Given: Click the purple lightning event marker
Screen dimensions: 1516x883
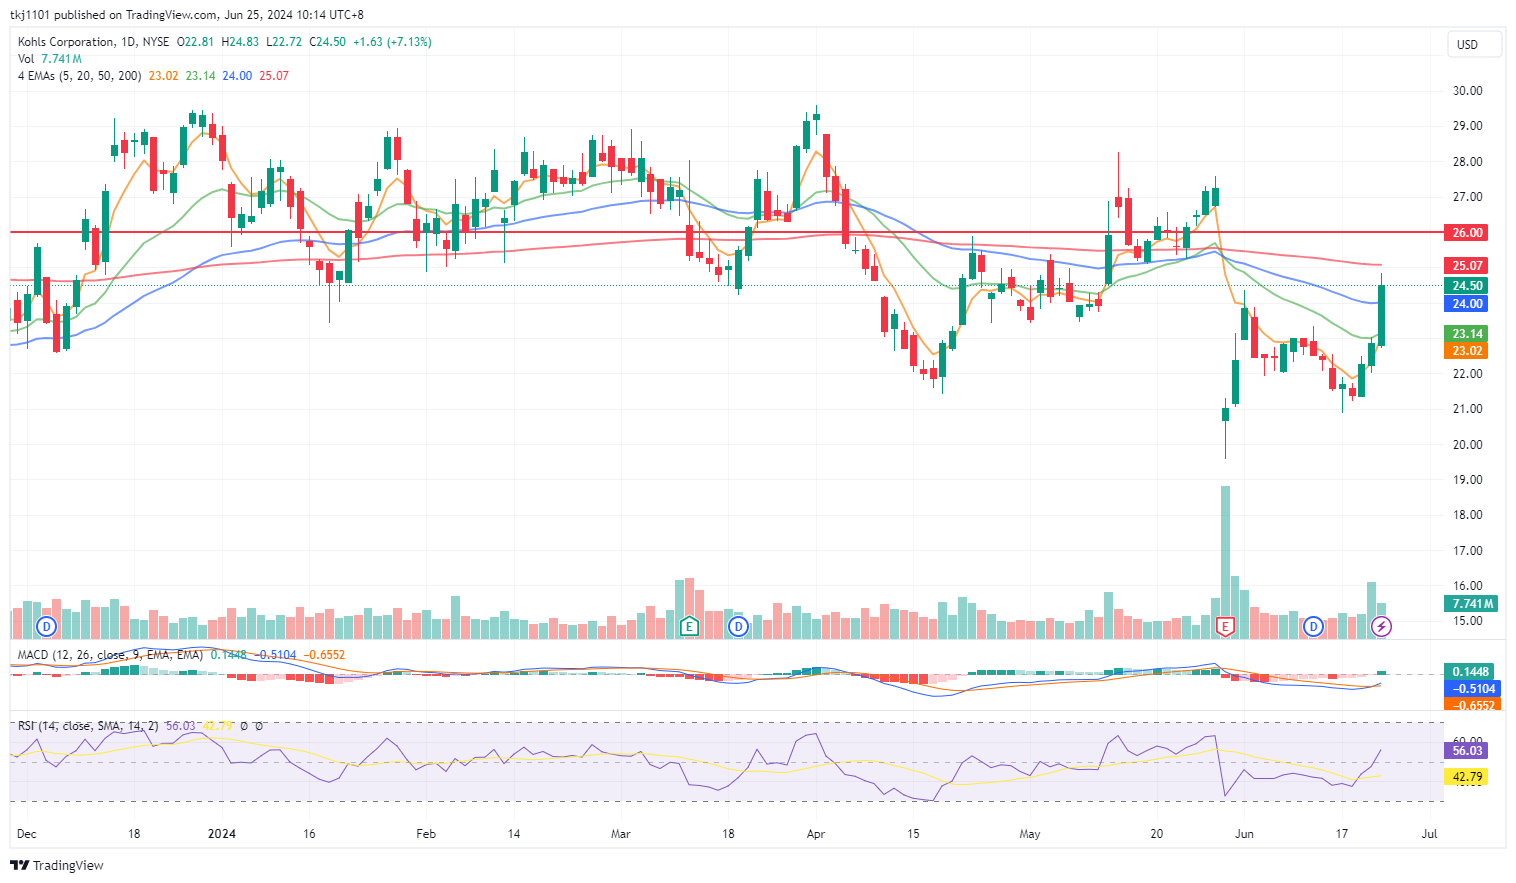Looking at the screenshot, I should point(1381,627).
